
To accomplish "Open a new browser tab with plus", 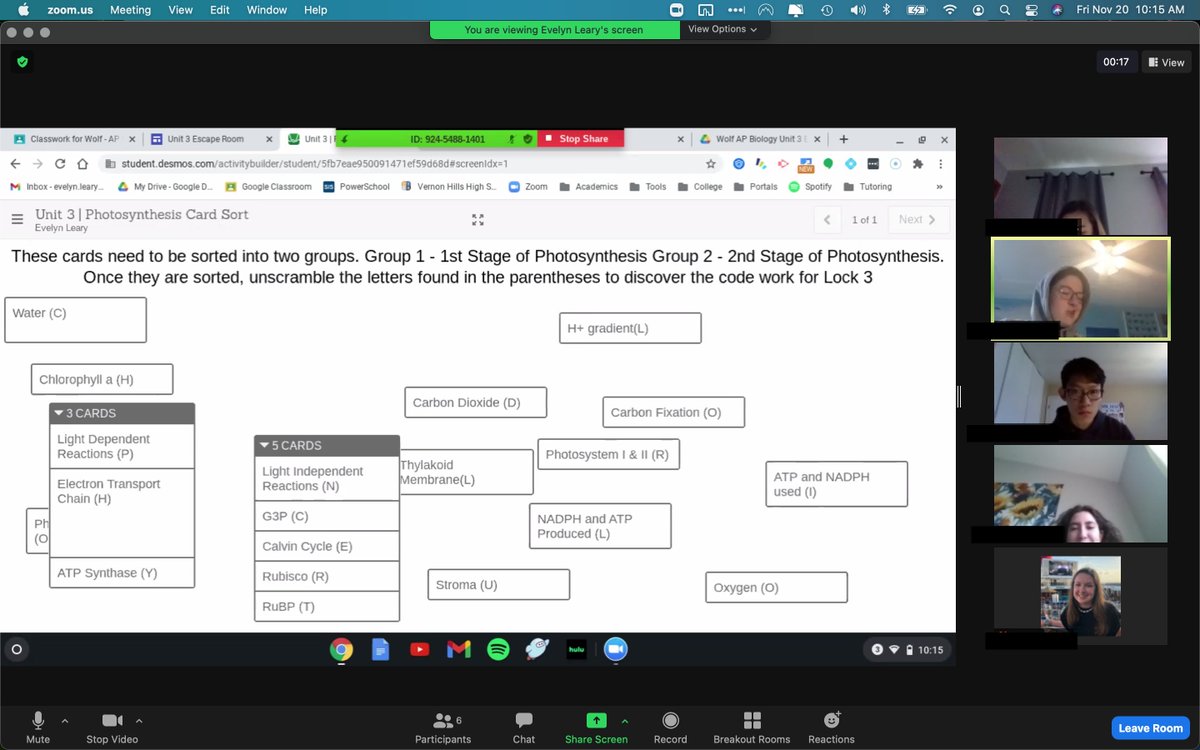I will click(x=843, y=139).
